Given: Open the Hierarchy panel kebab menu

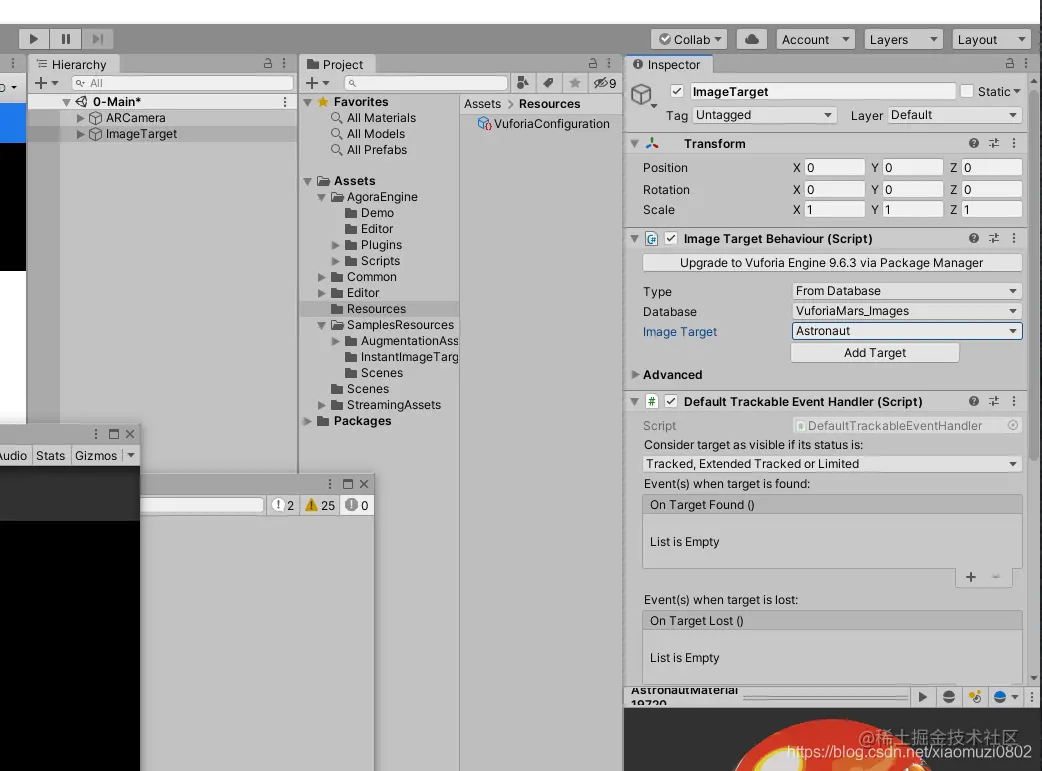Looking at the screenshot, I should tap(284, 63).
